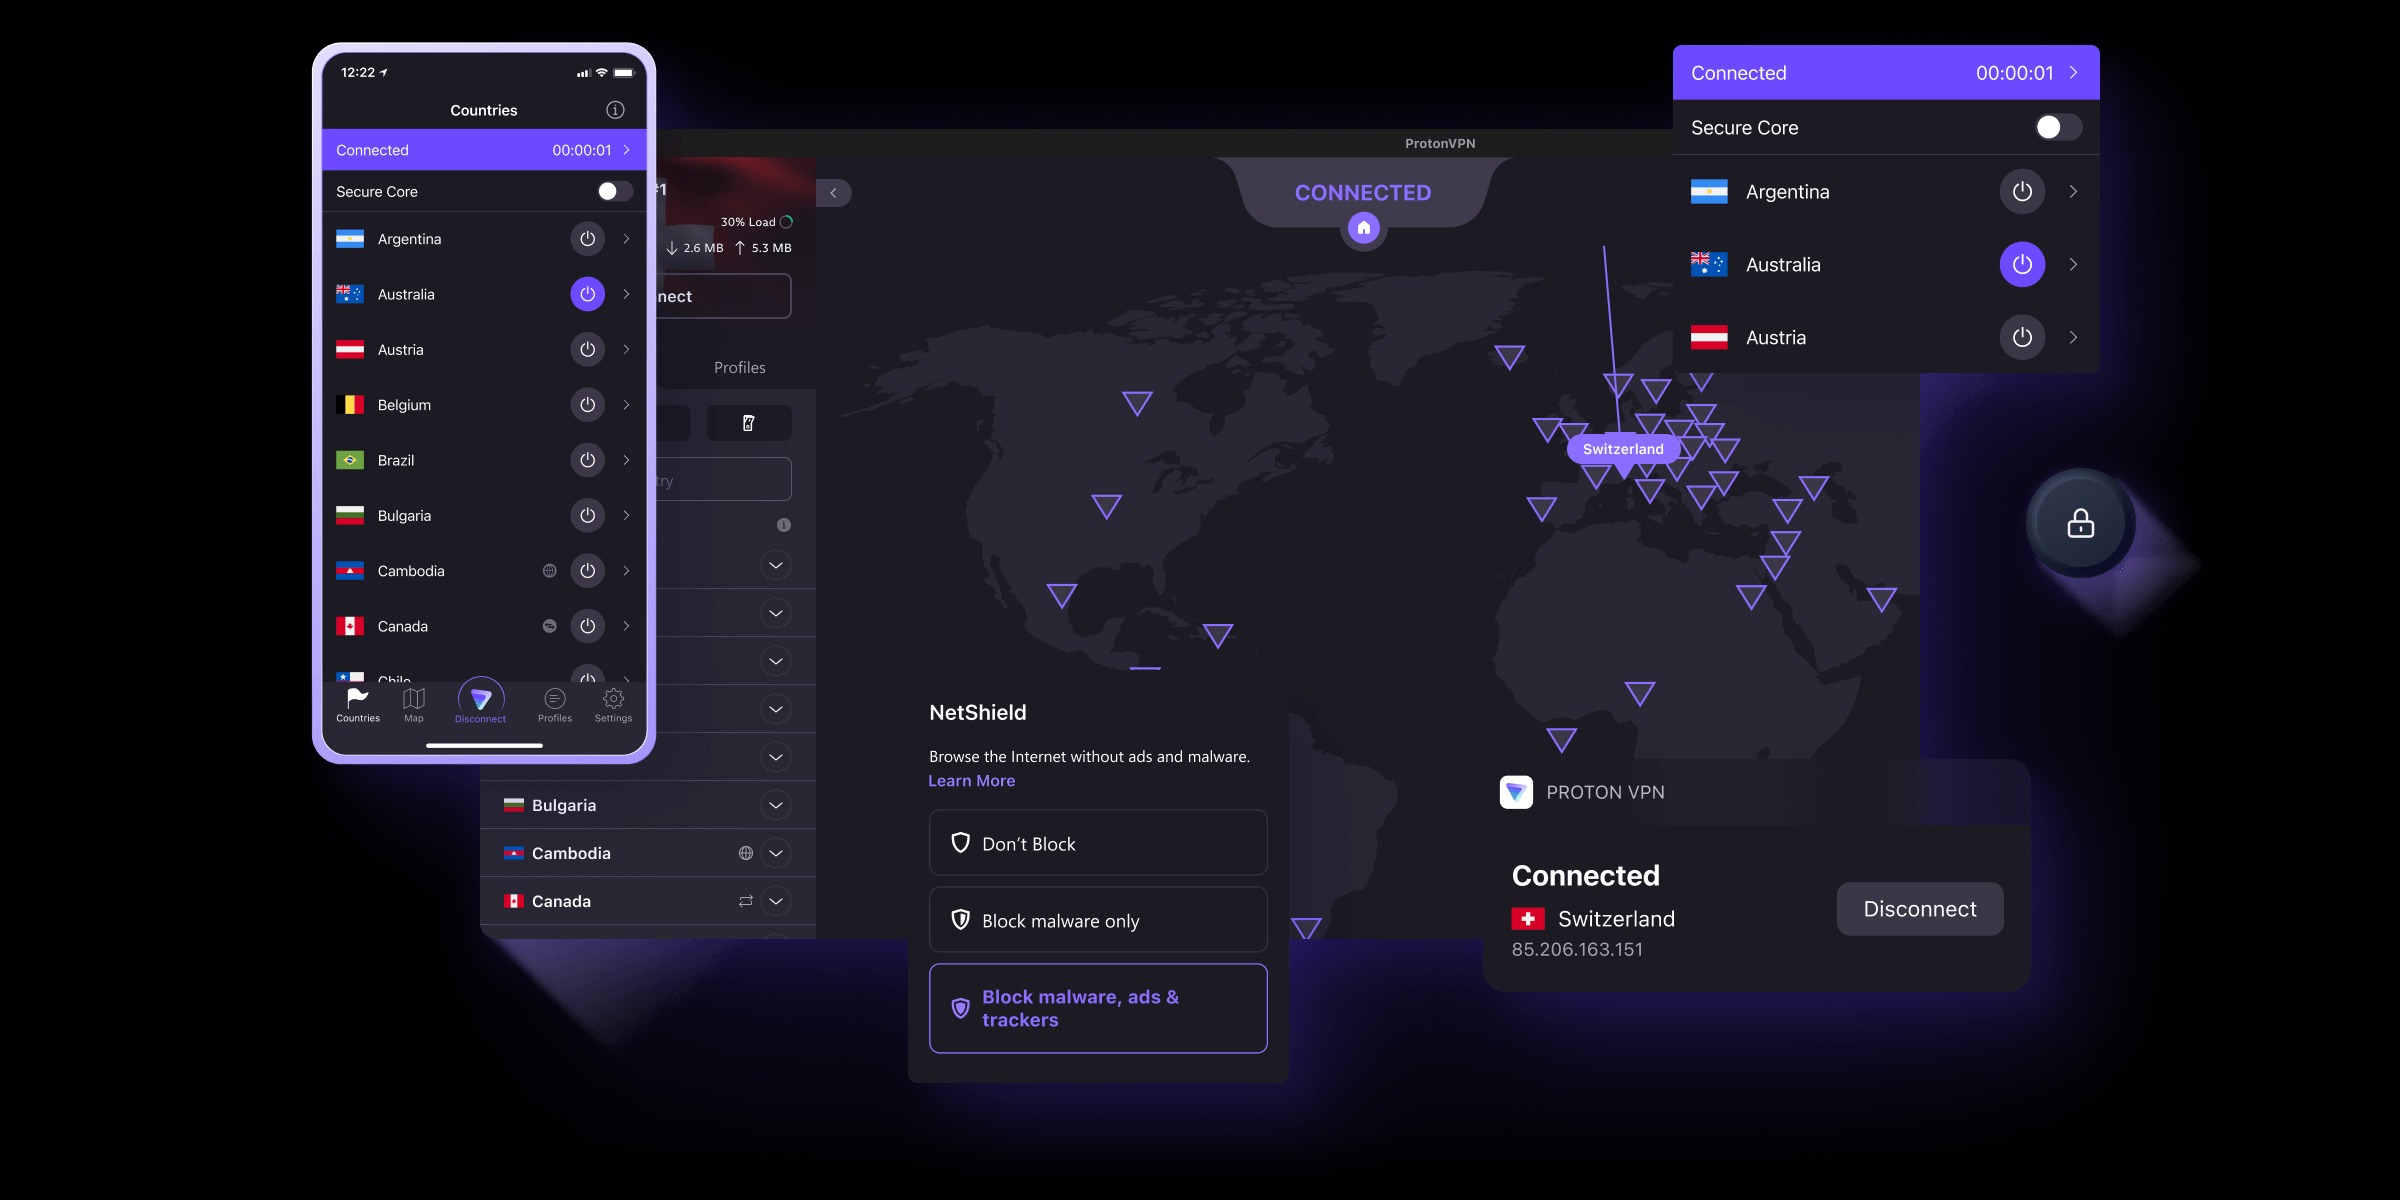Click the info icon near Countries header
This screenshot has height=1200, width=2400.
point(614,109)
